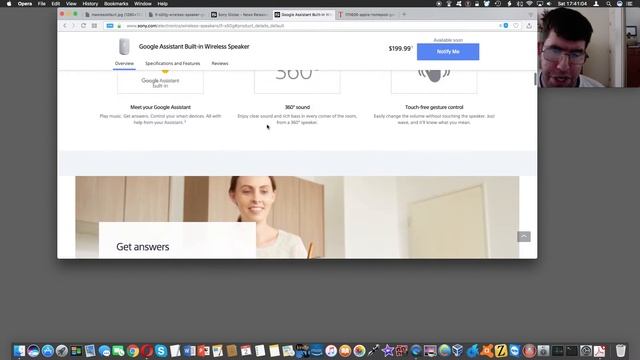
Task: Click the Touch-free gesture control image
Action: point(434,82)
